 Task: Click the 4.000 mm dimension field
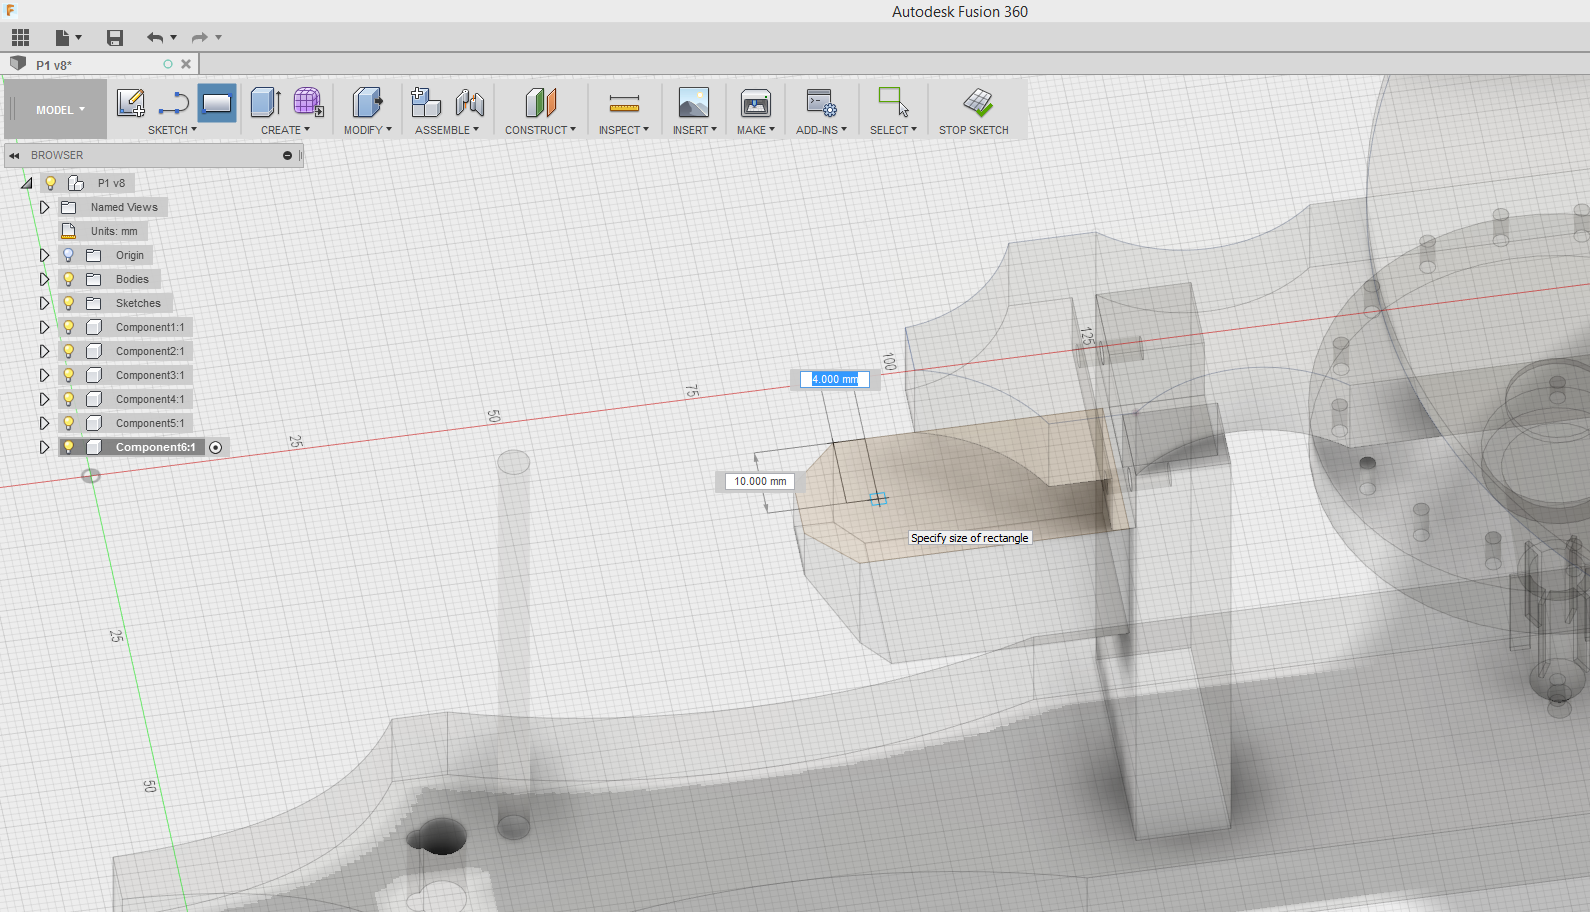(835, 379)
